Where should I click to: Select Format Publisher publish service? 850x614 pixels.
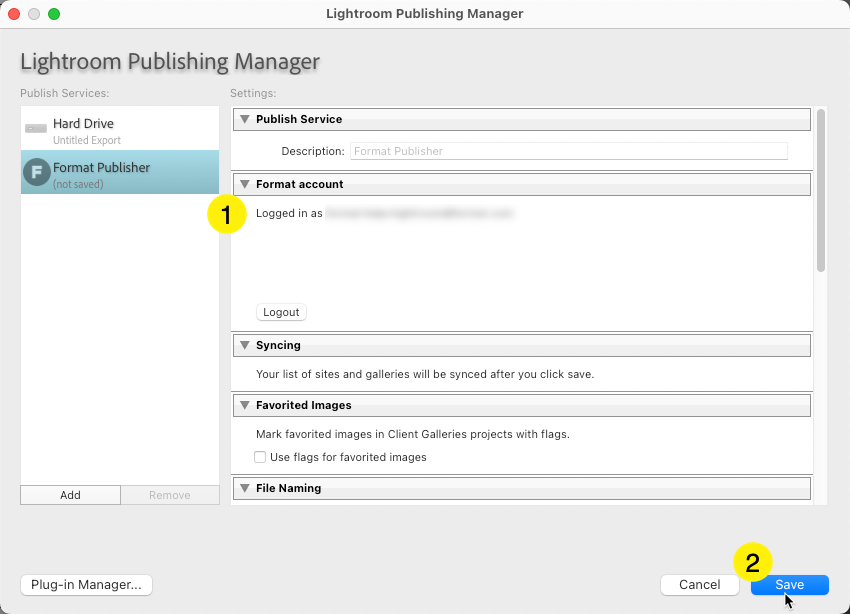[120, 172]
